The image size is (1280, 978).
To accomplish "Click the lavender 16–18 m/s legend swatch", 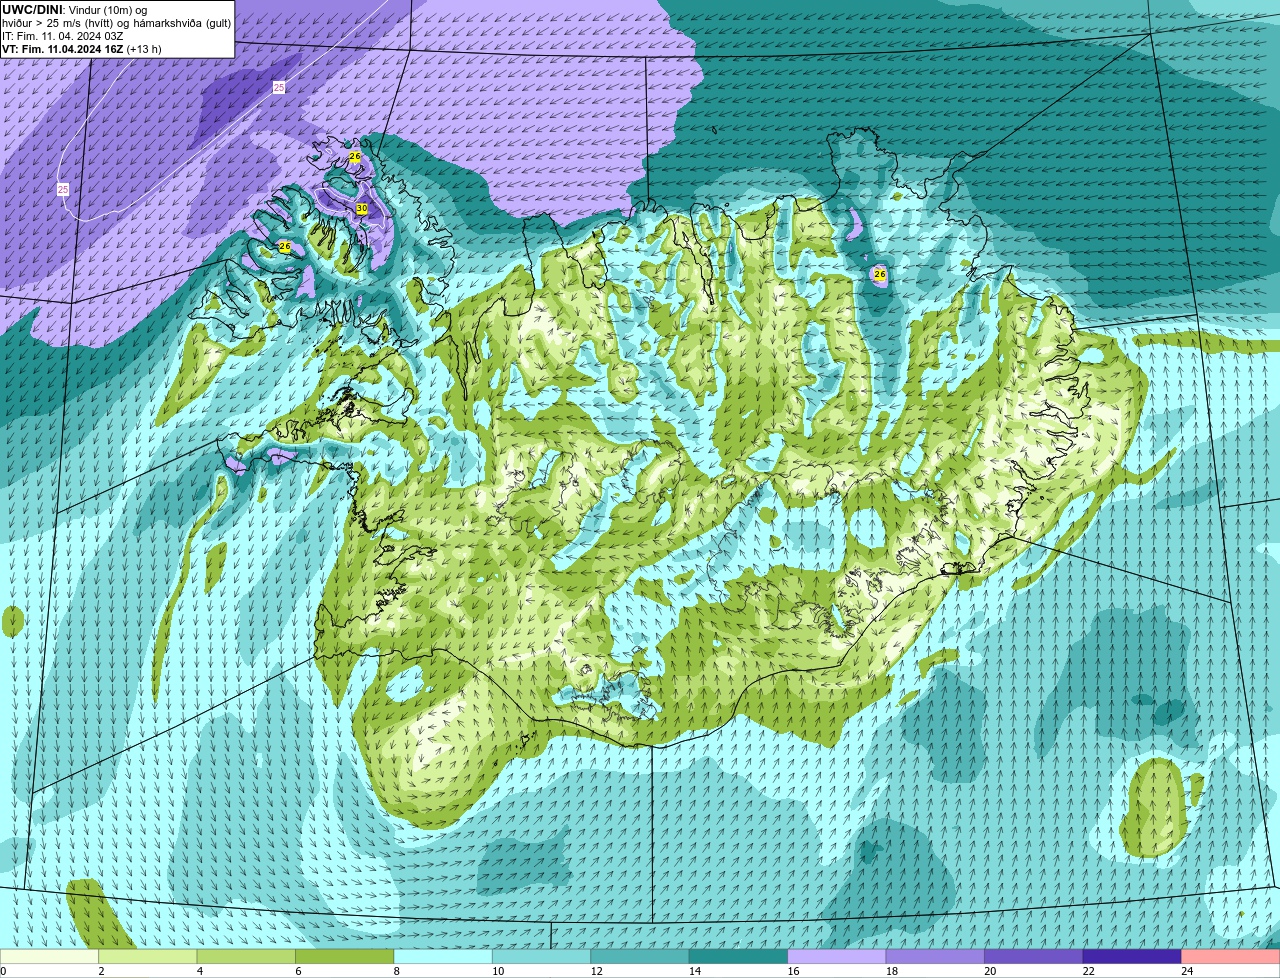I will 837,956.
